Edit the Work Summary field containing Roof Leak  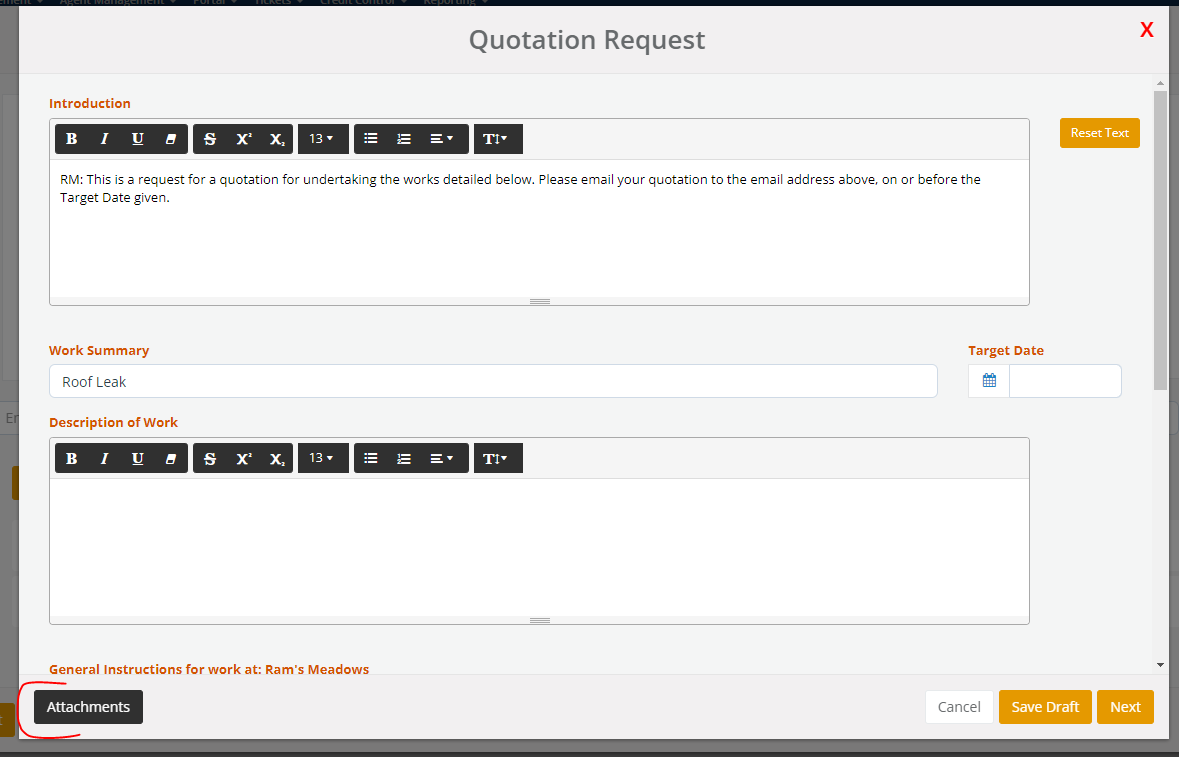tap(493, 381)
